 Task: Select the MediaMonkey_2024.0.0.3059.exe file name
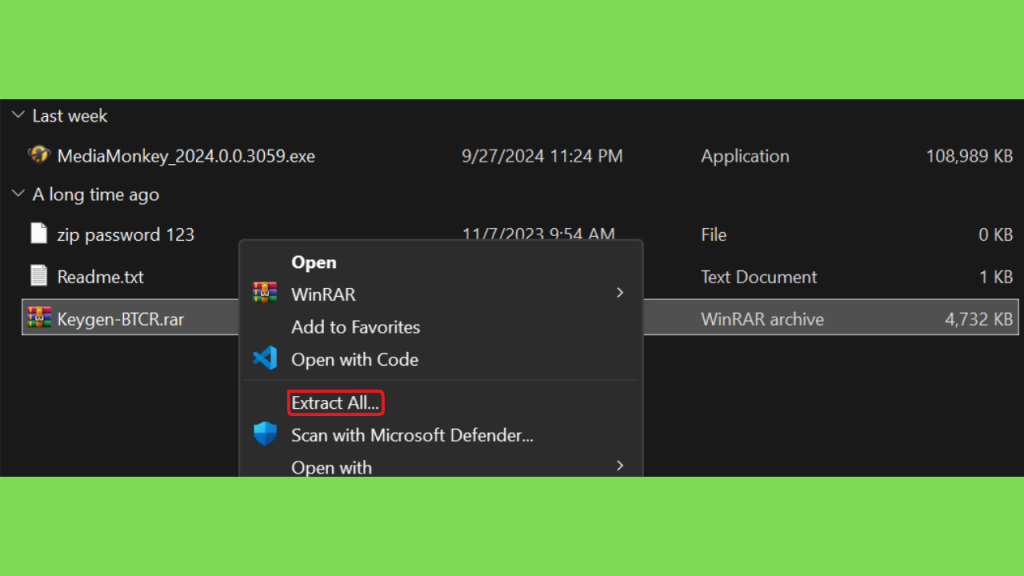click(x=186, y=156)
